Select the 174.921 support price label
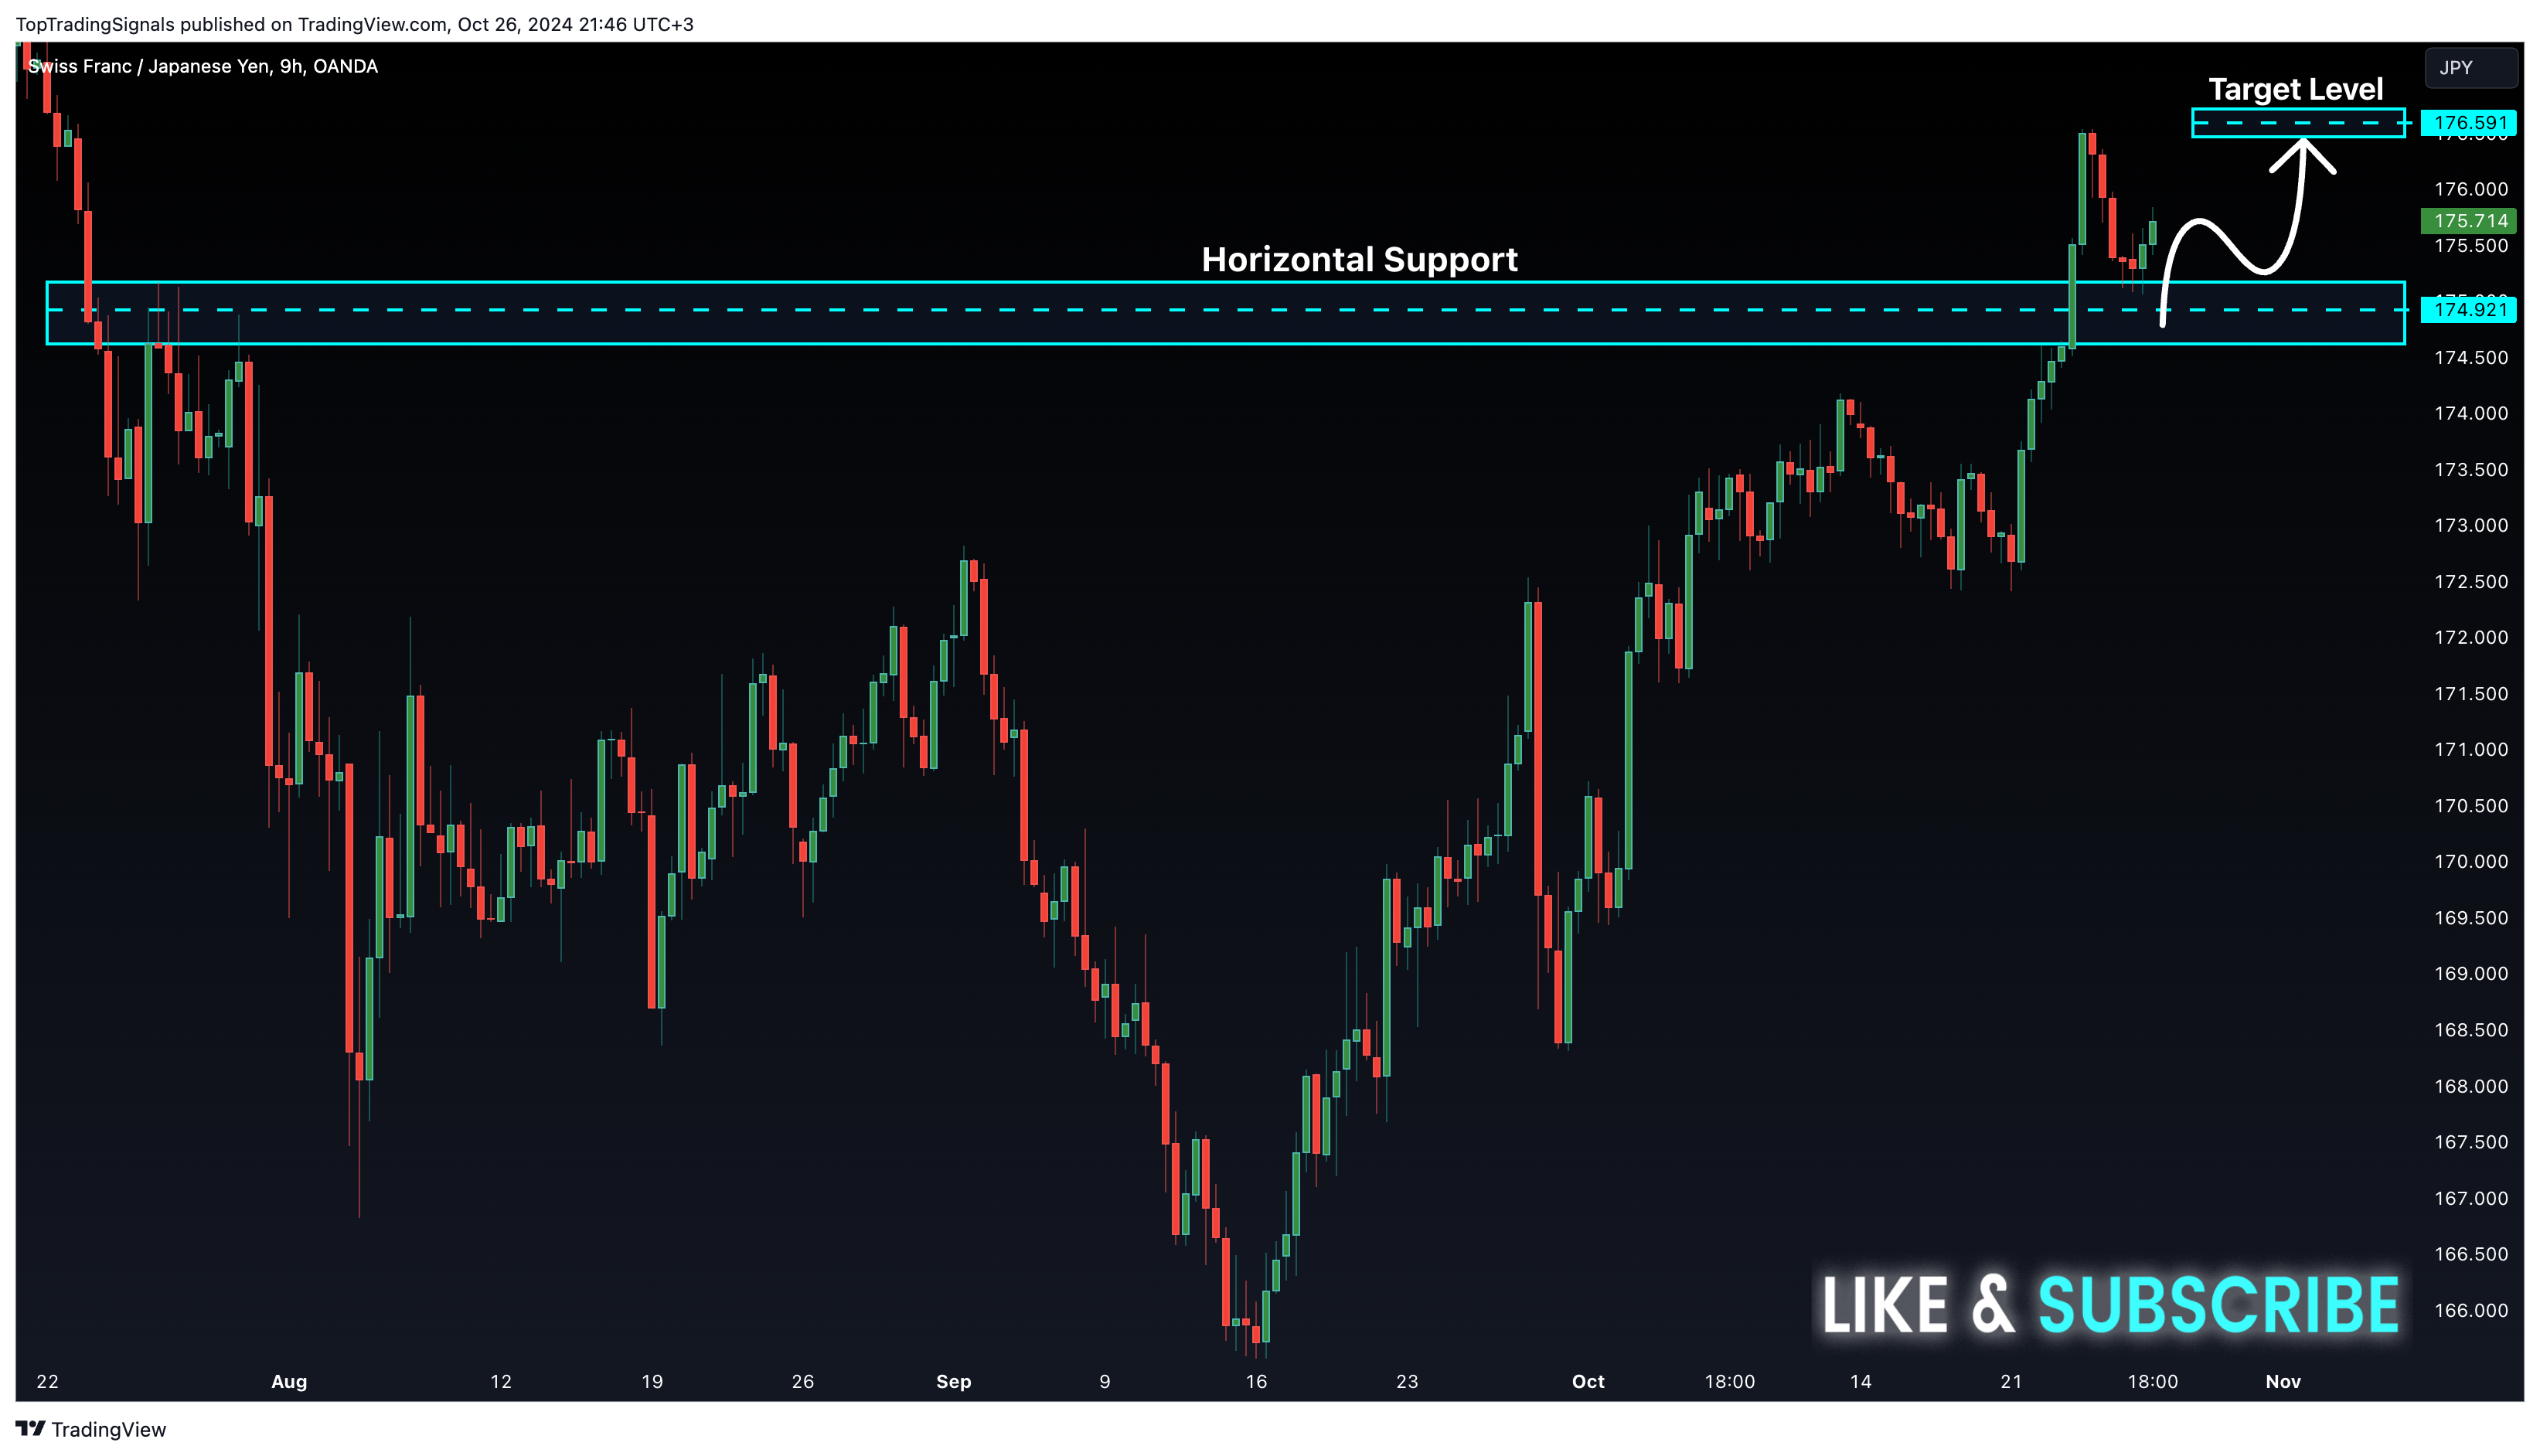The height and width of the screenshot is (1456, 2540). [x=2469, y=310]
